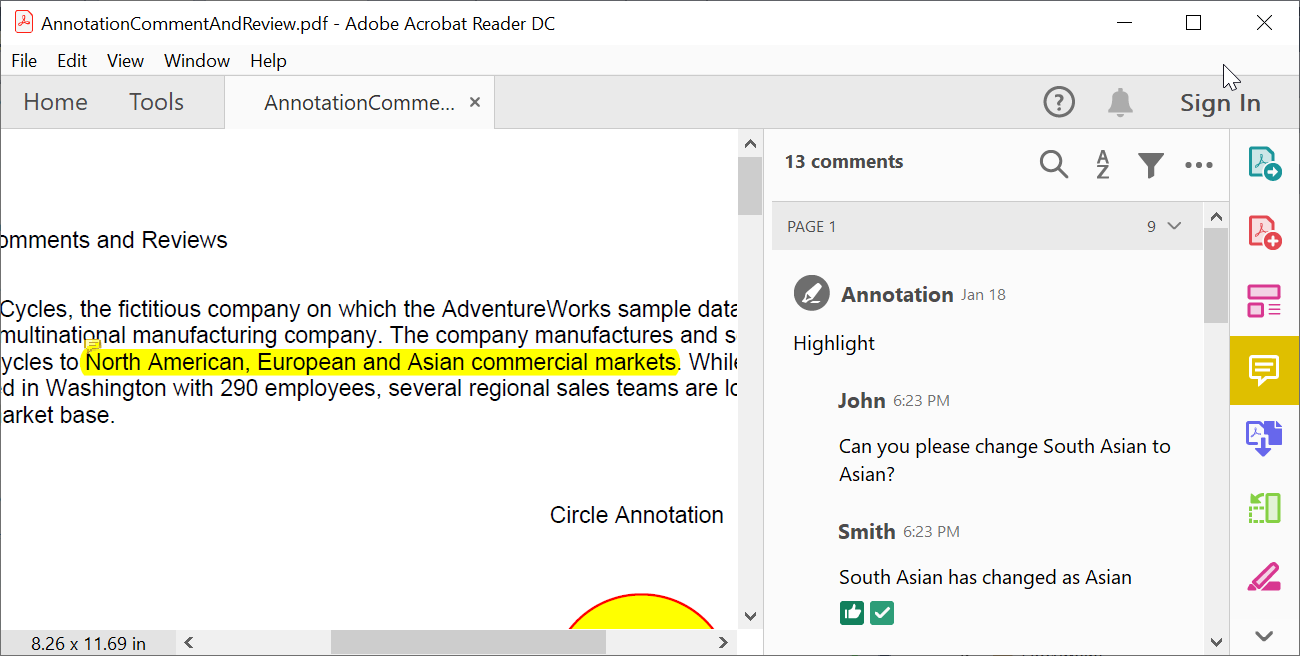Select the Create PDF tool icon
The width and height of the screenshot is (1300, 656).
pyautogui.click(x=1264, y=232)
